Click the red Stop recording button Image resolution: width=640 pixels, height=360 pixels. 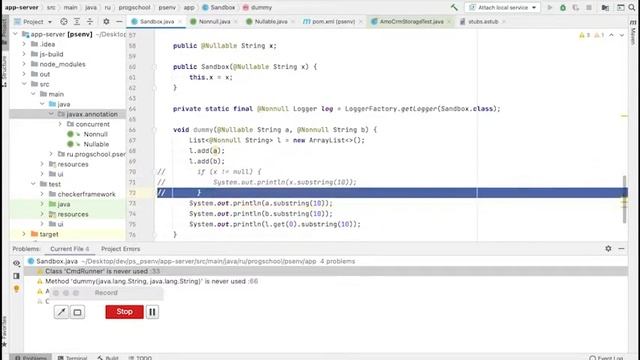click(x=124, y=312)
